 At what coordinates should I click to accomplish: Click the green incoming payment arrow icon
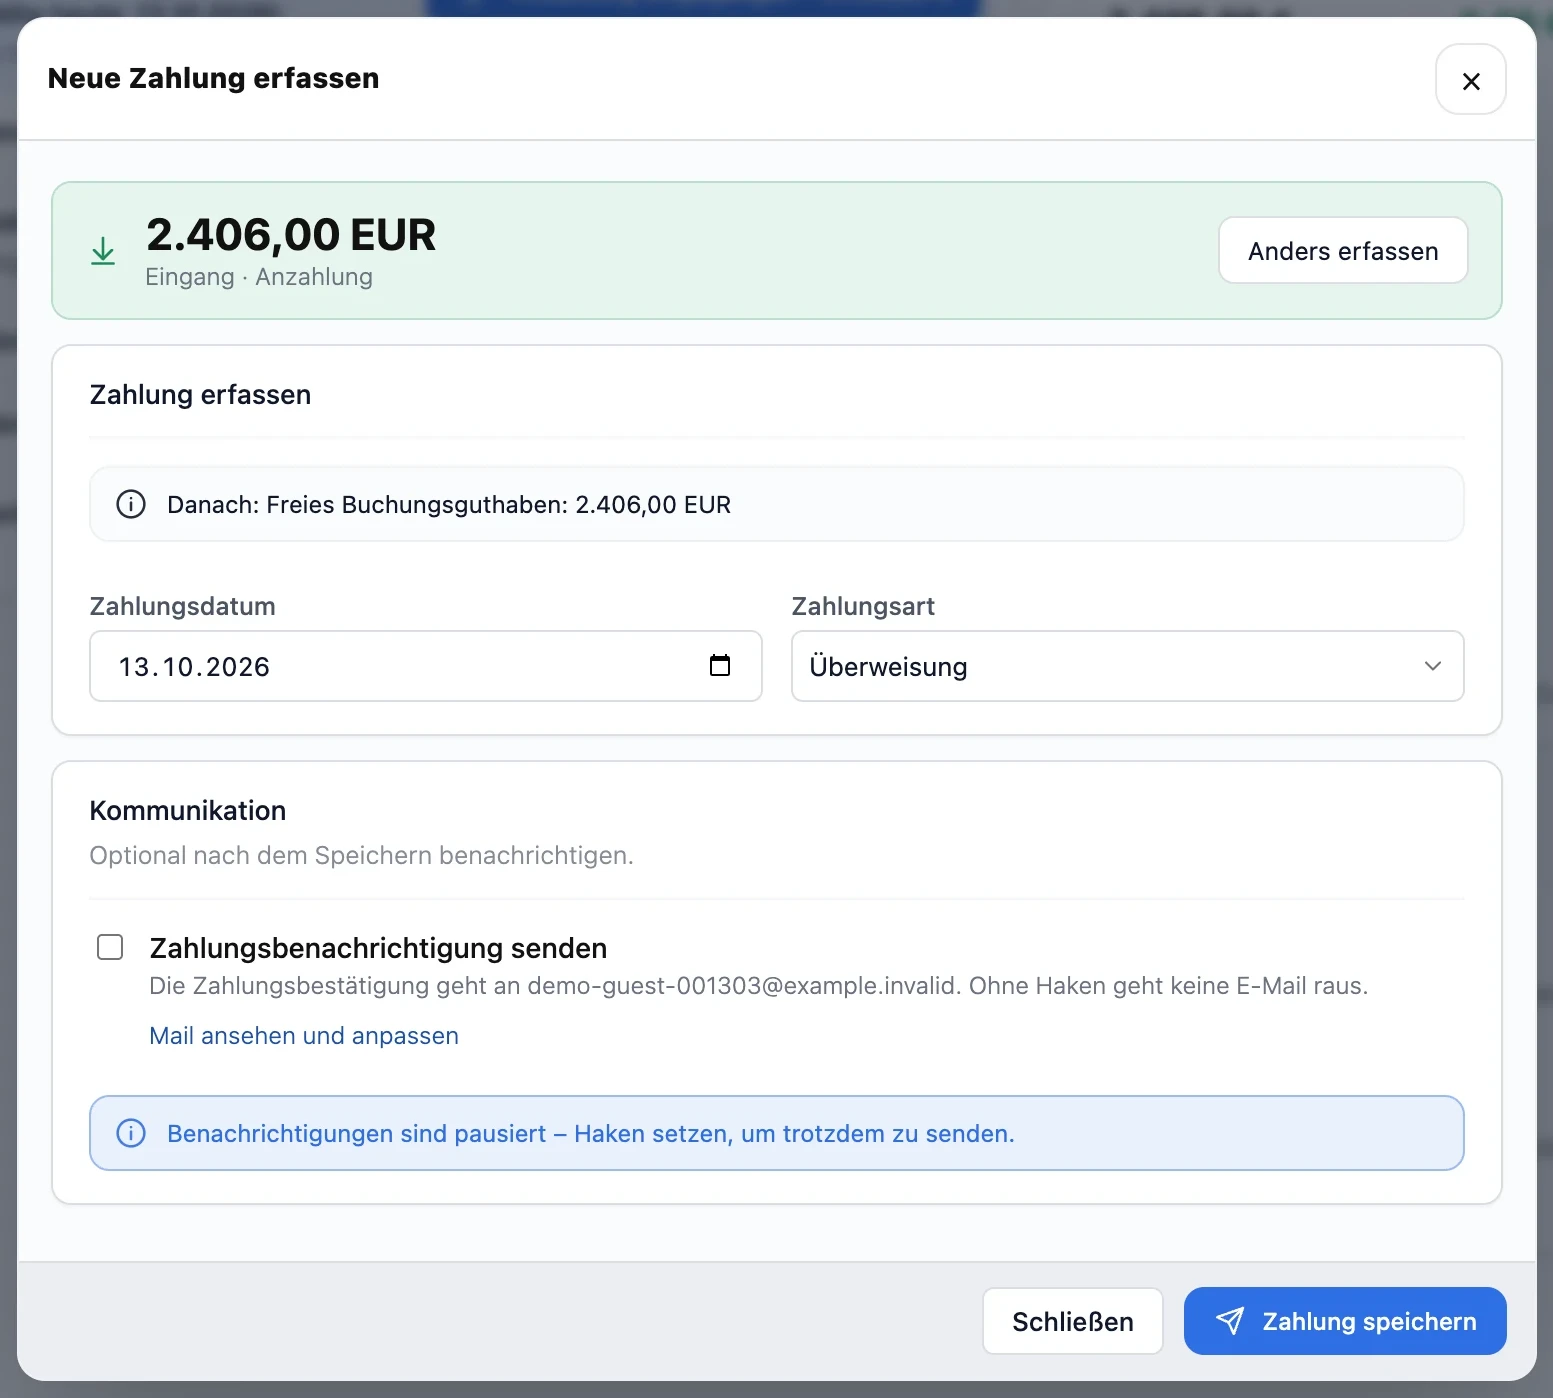[x=103, y=251]
